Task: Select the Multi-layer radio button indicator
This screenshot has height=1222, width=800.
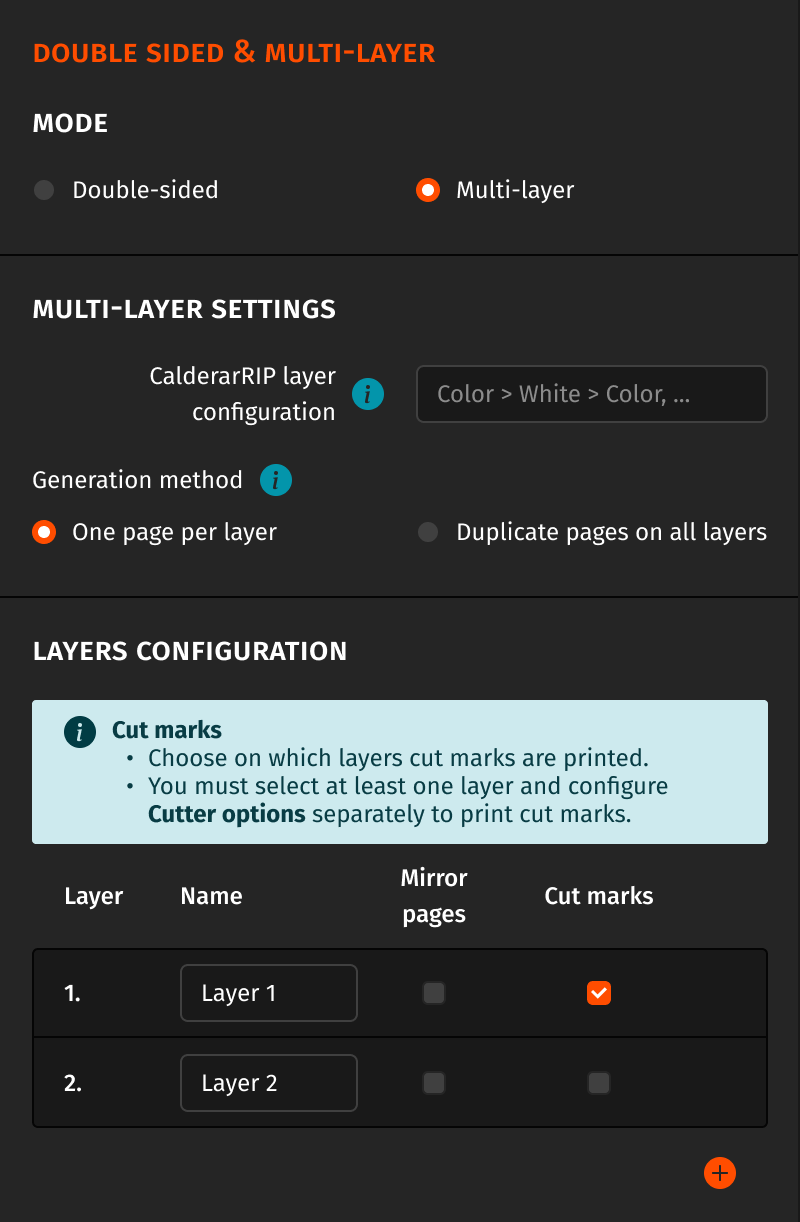Action: (x=427, y=189)
